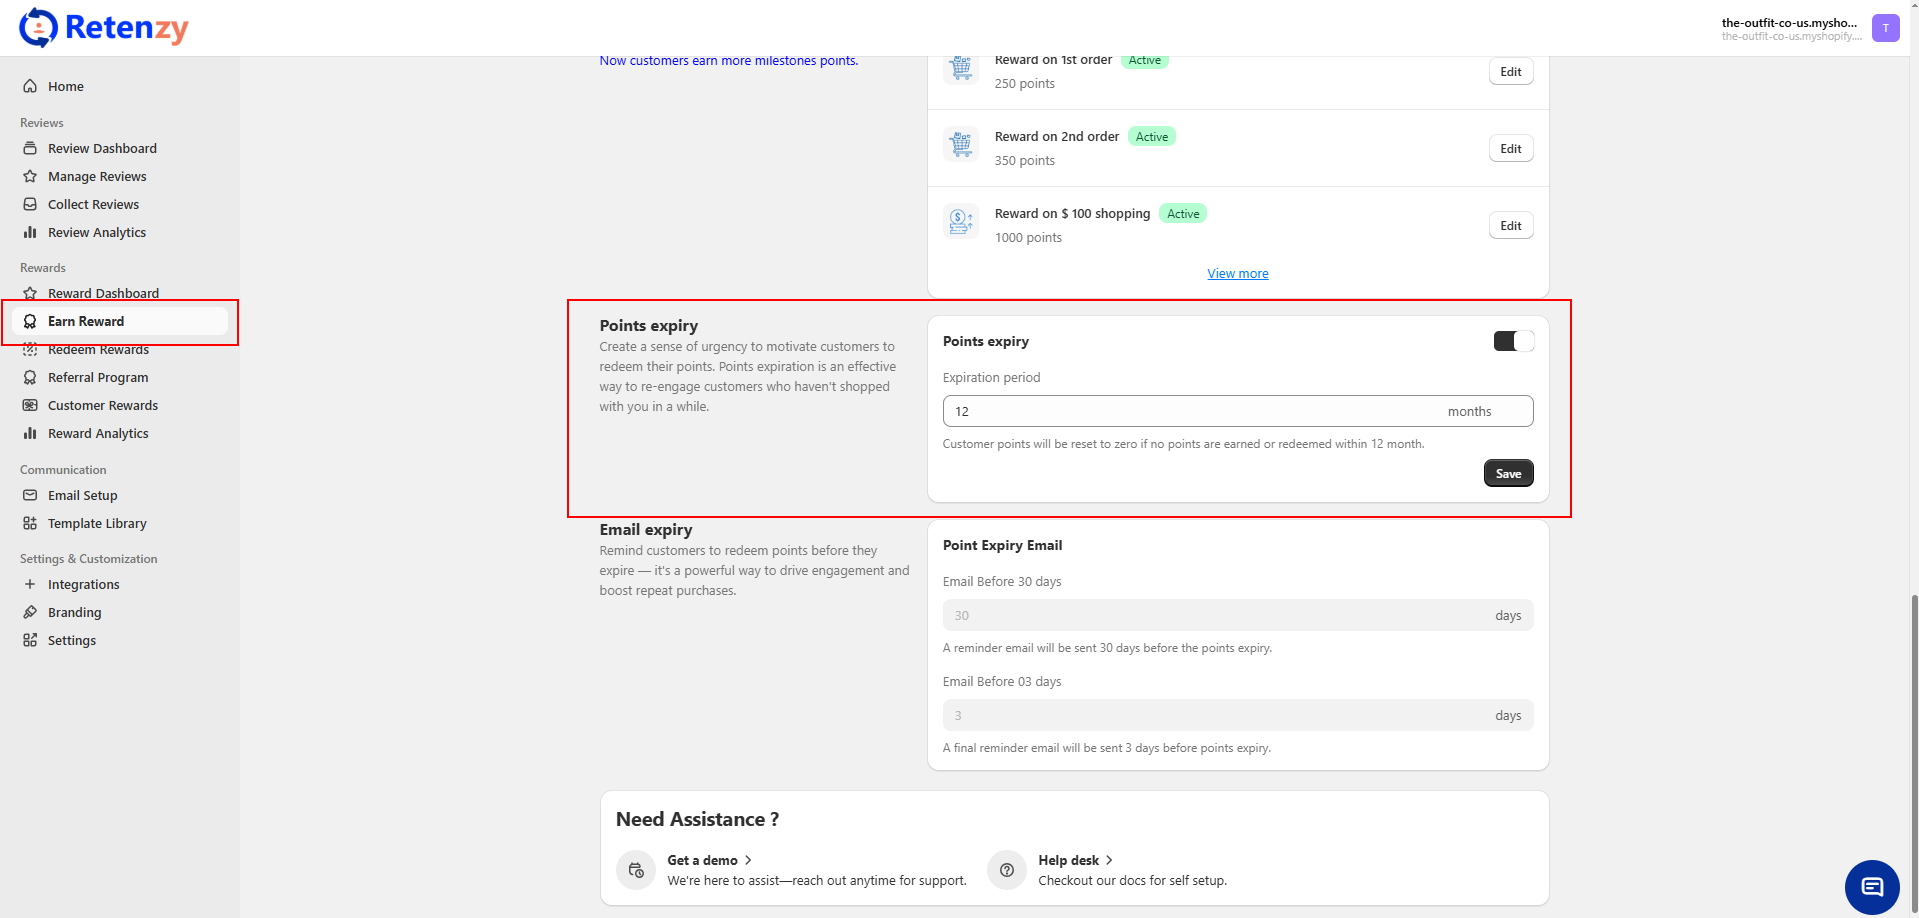Expand the Help desk chevron arrow
Screen dimensions: 1919x918
point(1109,860)
